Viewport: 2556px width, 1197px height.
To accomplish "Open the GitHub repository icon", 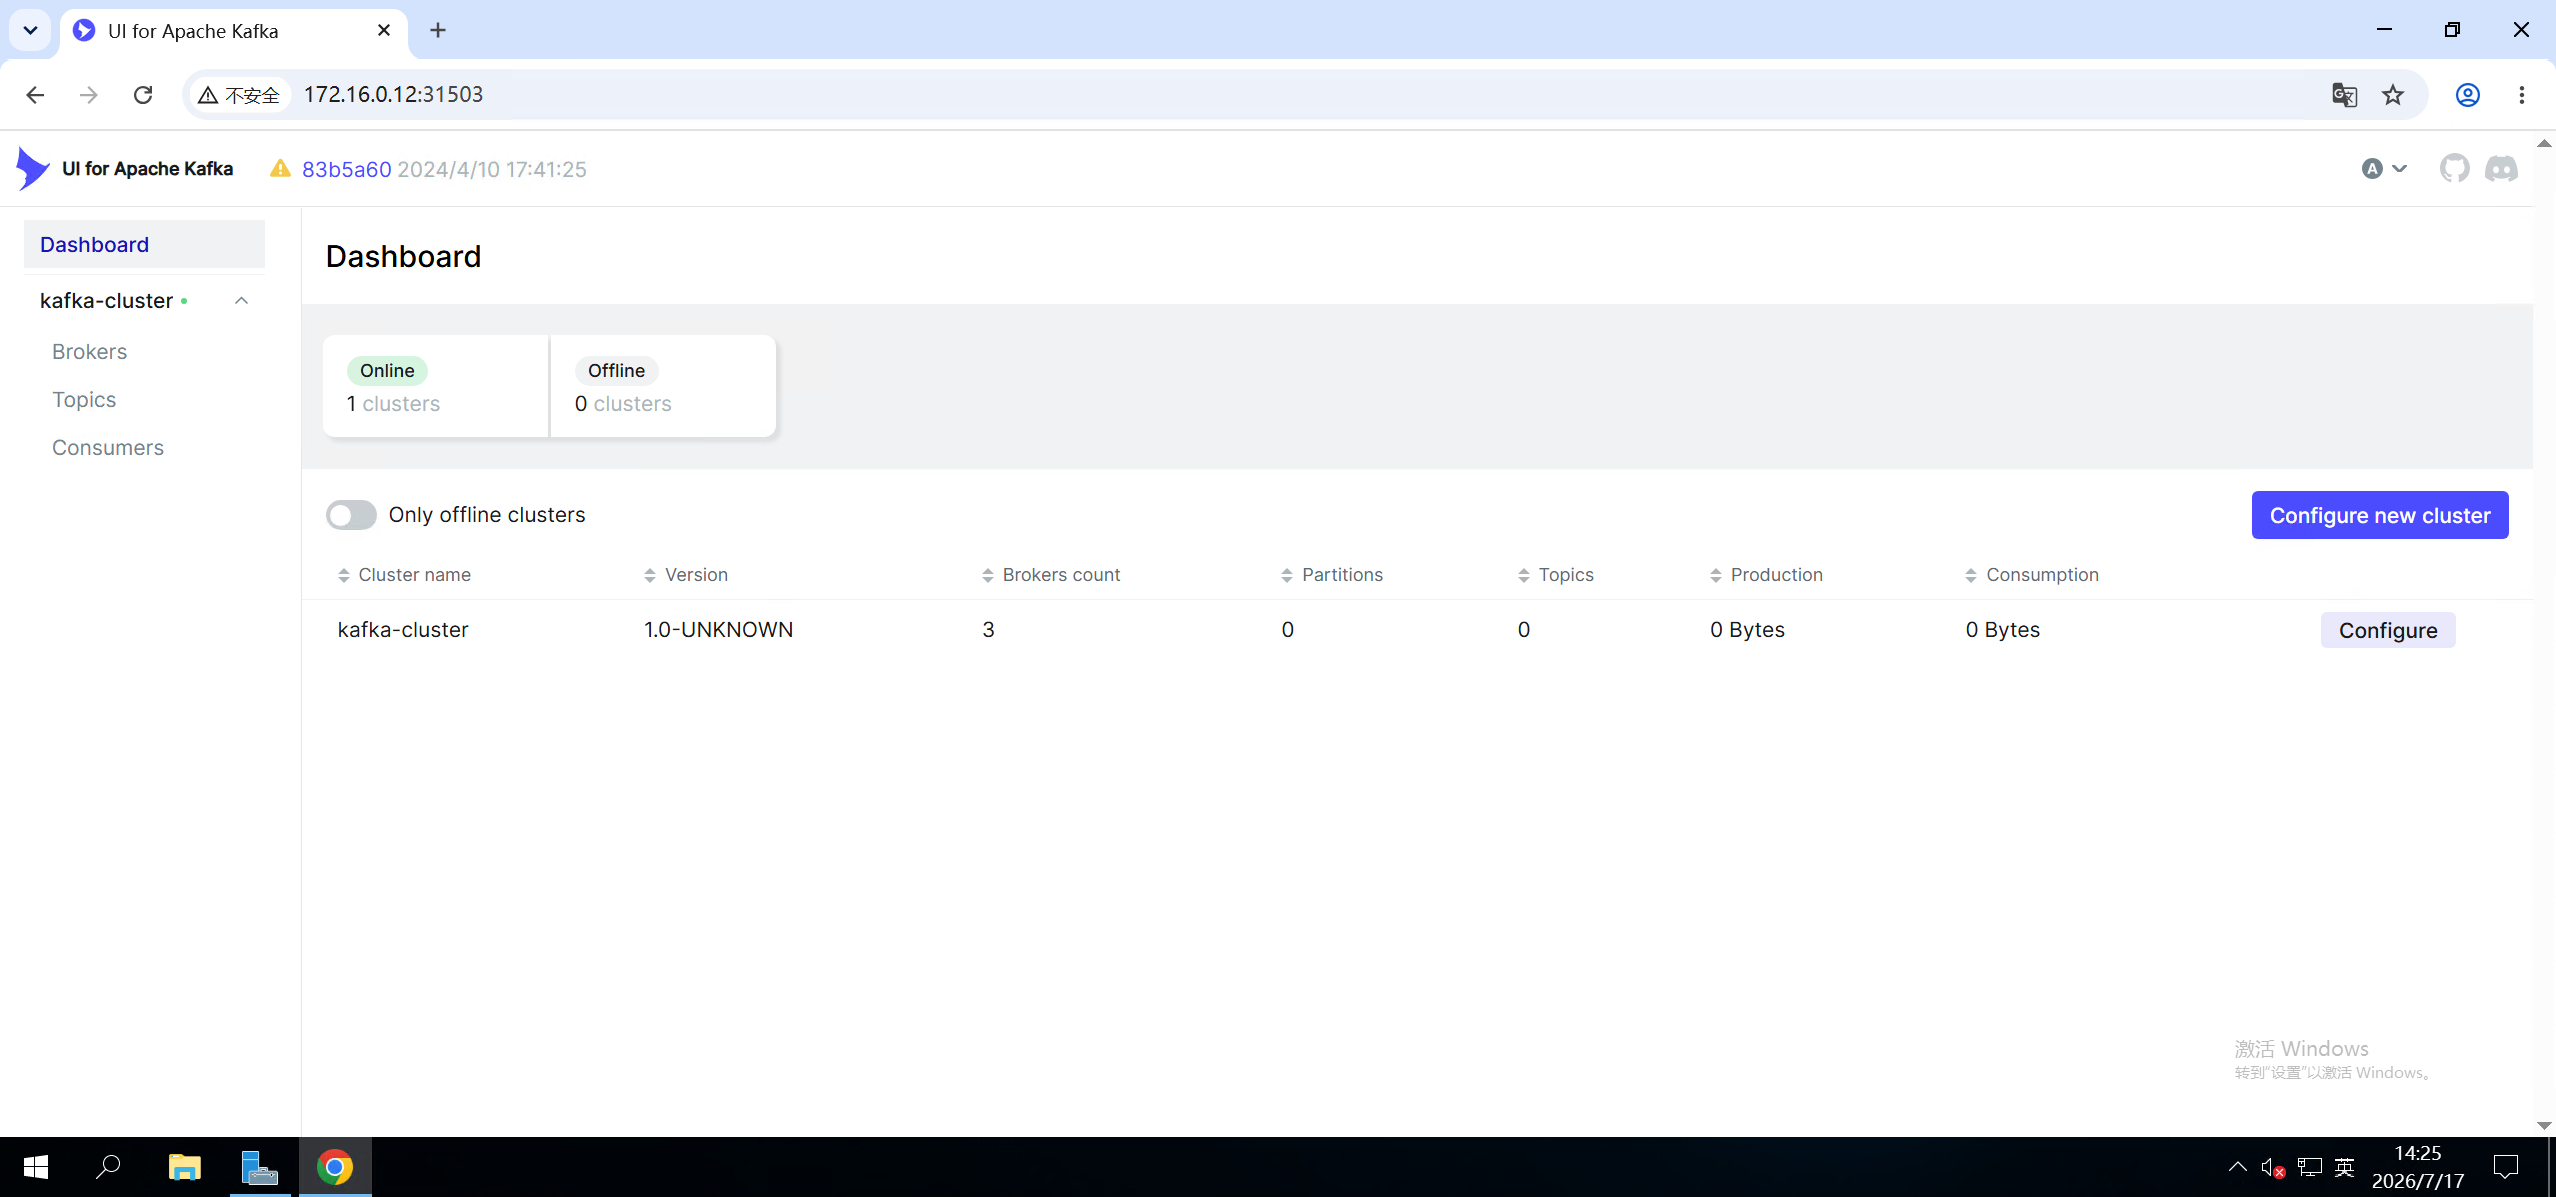I will [2454, 169].
